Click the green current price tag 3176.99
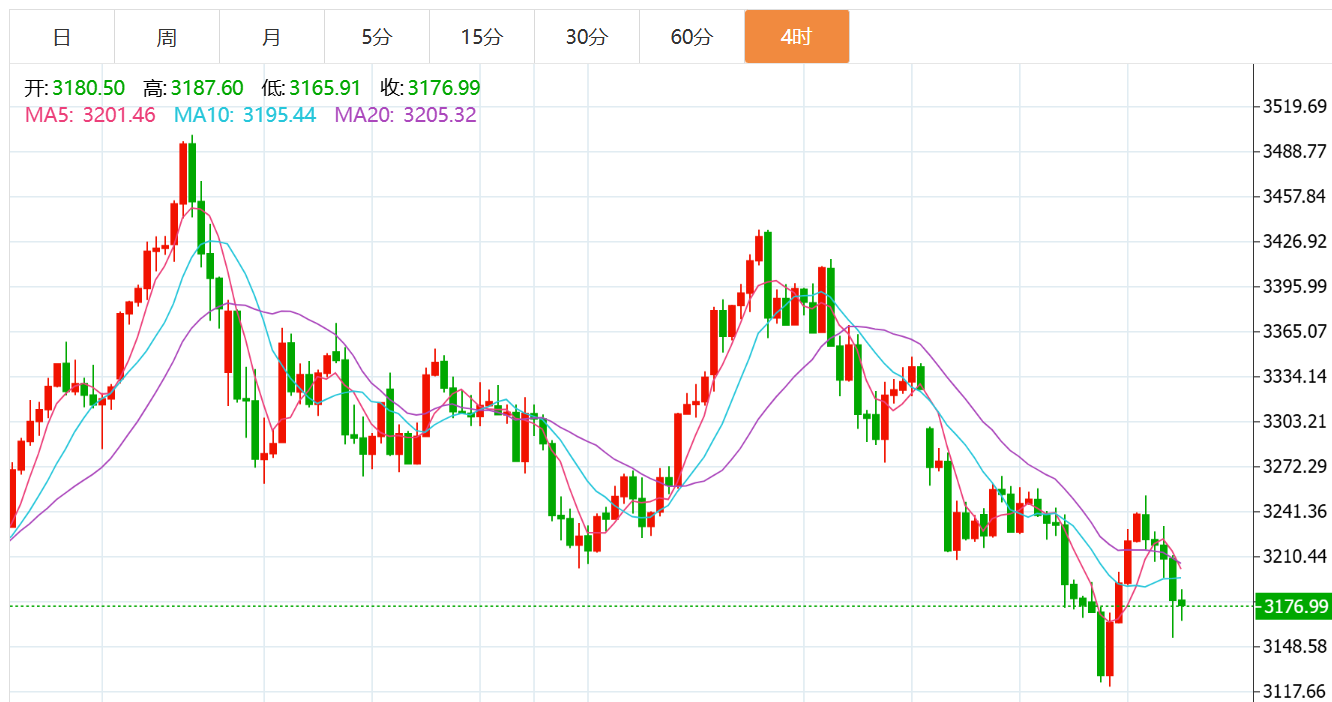1332x702 pixels. (1293, 606)
